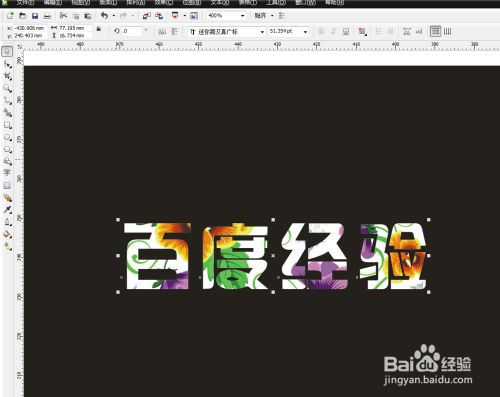Open the 版面(L) Layout menu
The height and width of the screenshot is (397, 500).
108,3
